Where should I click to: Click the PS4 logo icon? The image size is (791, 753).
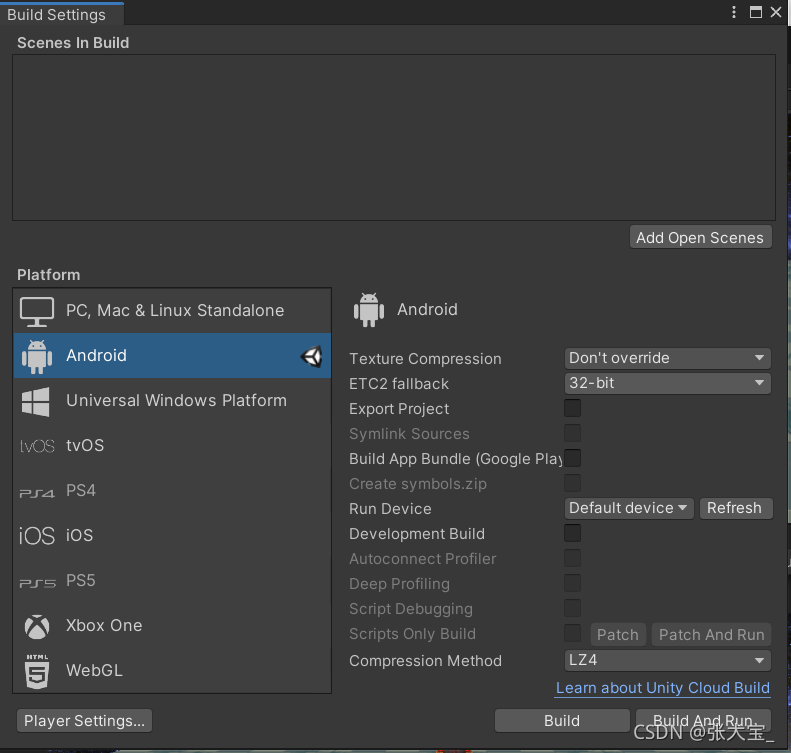click(x=37, y=493)
